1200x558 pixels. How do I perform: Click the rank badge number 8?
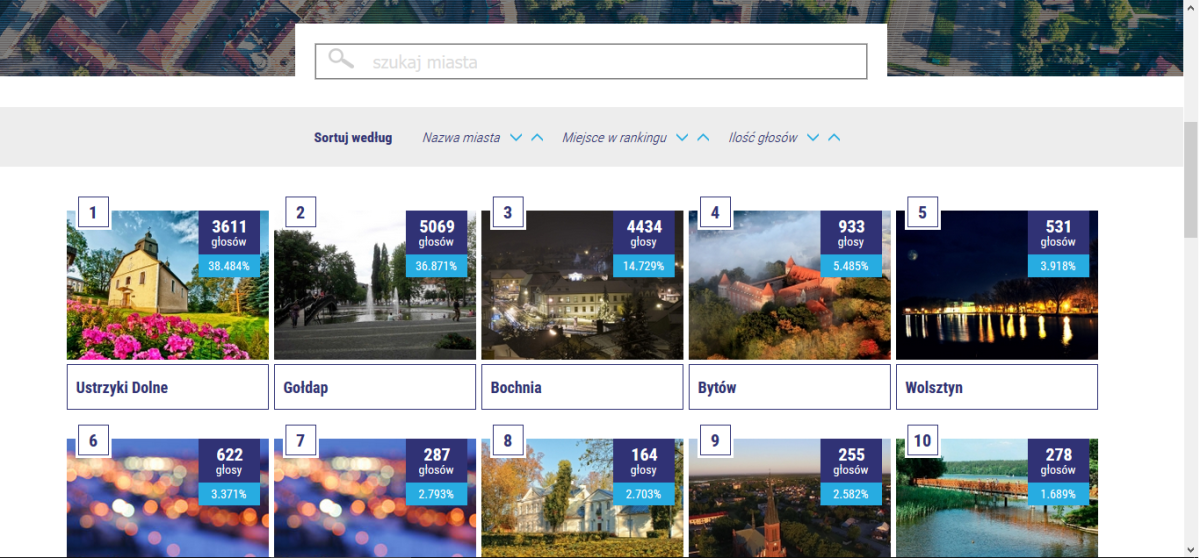tap(507, 441)
